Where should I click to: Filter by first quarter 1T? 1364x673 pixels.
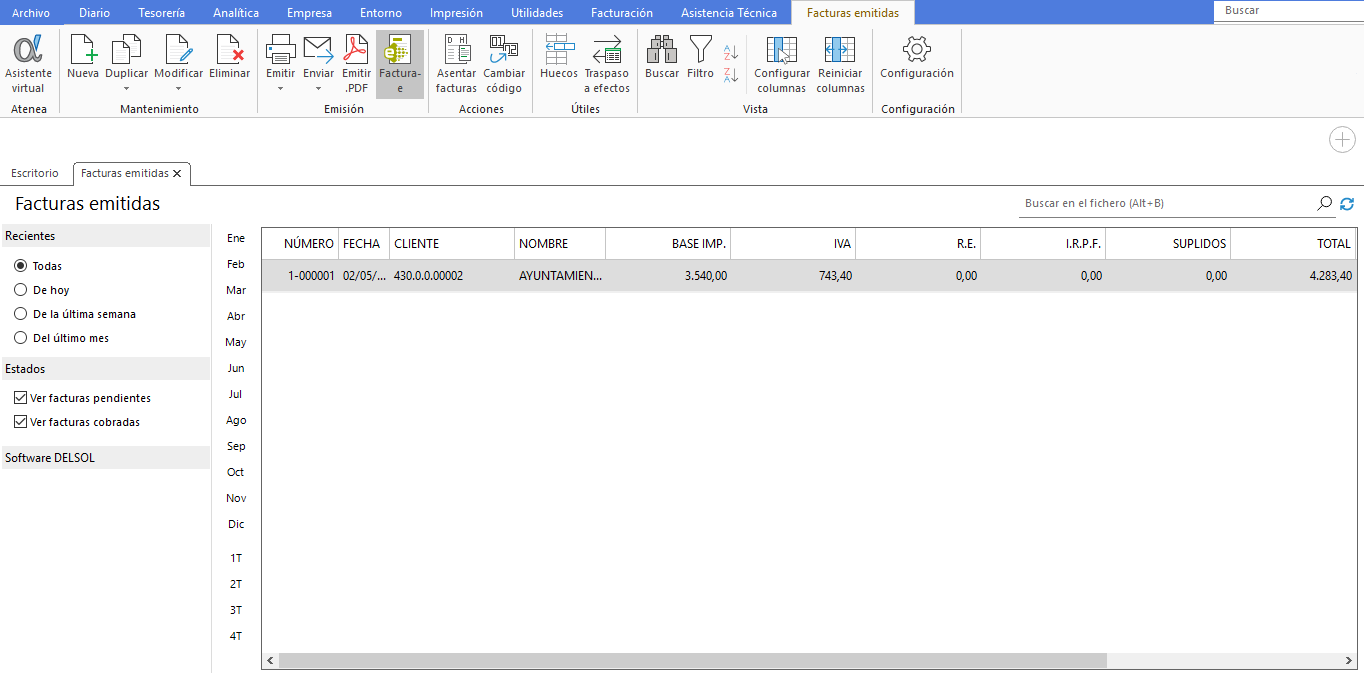pyautogui.click(x=236, y=558)
